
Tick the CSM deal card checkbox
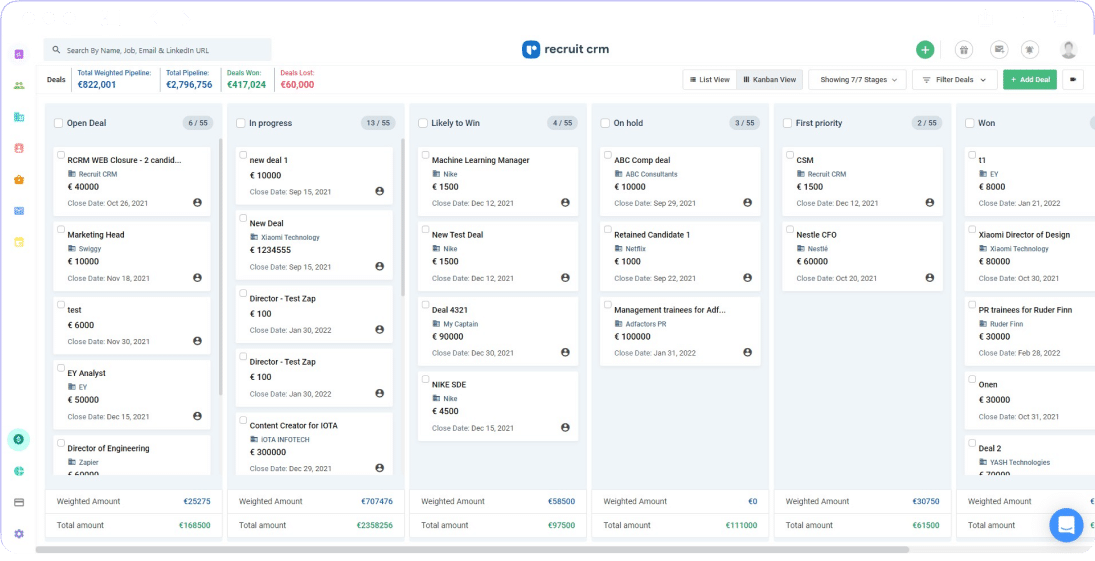[790, 155]
